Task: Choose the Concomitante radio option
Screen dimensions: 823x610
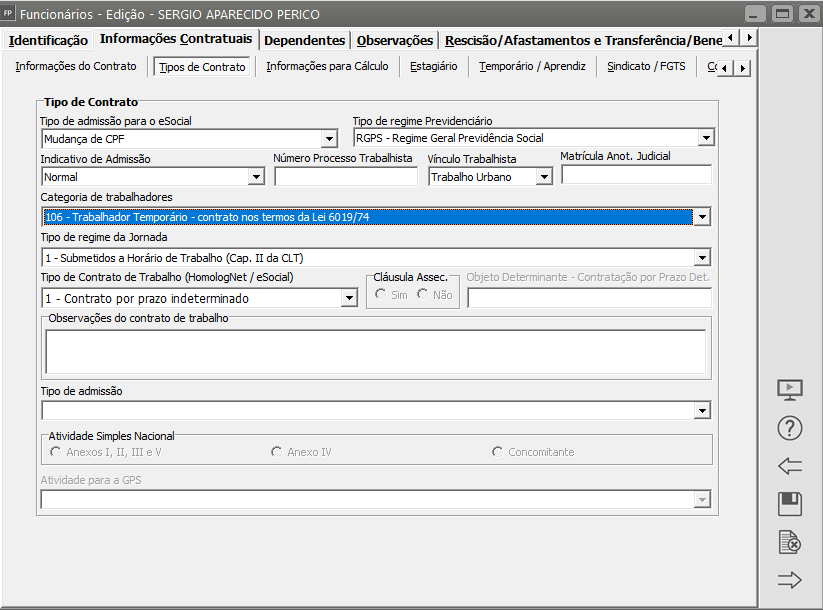Action: click(498, 452)
